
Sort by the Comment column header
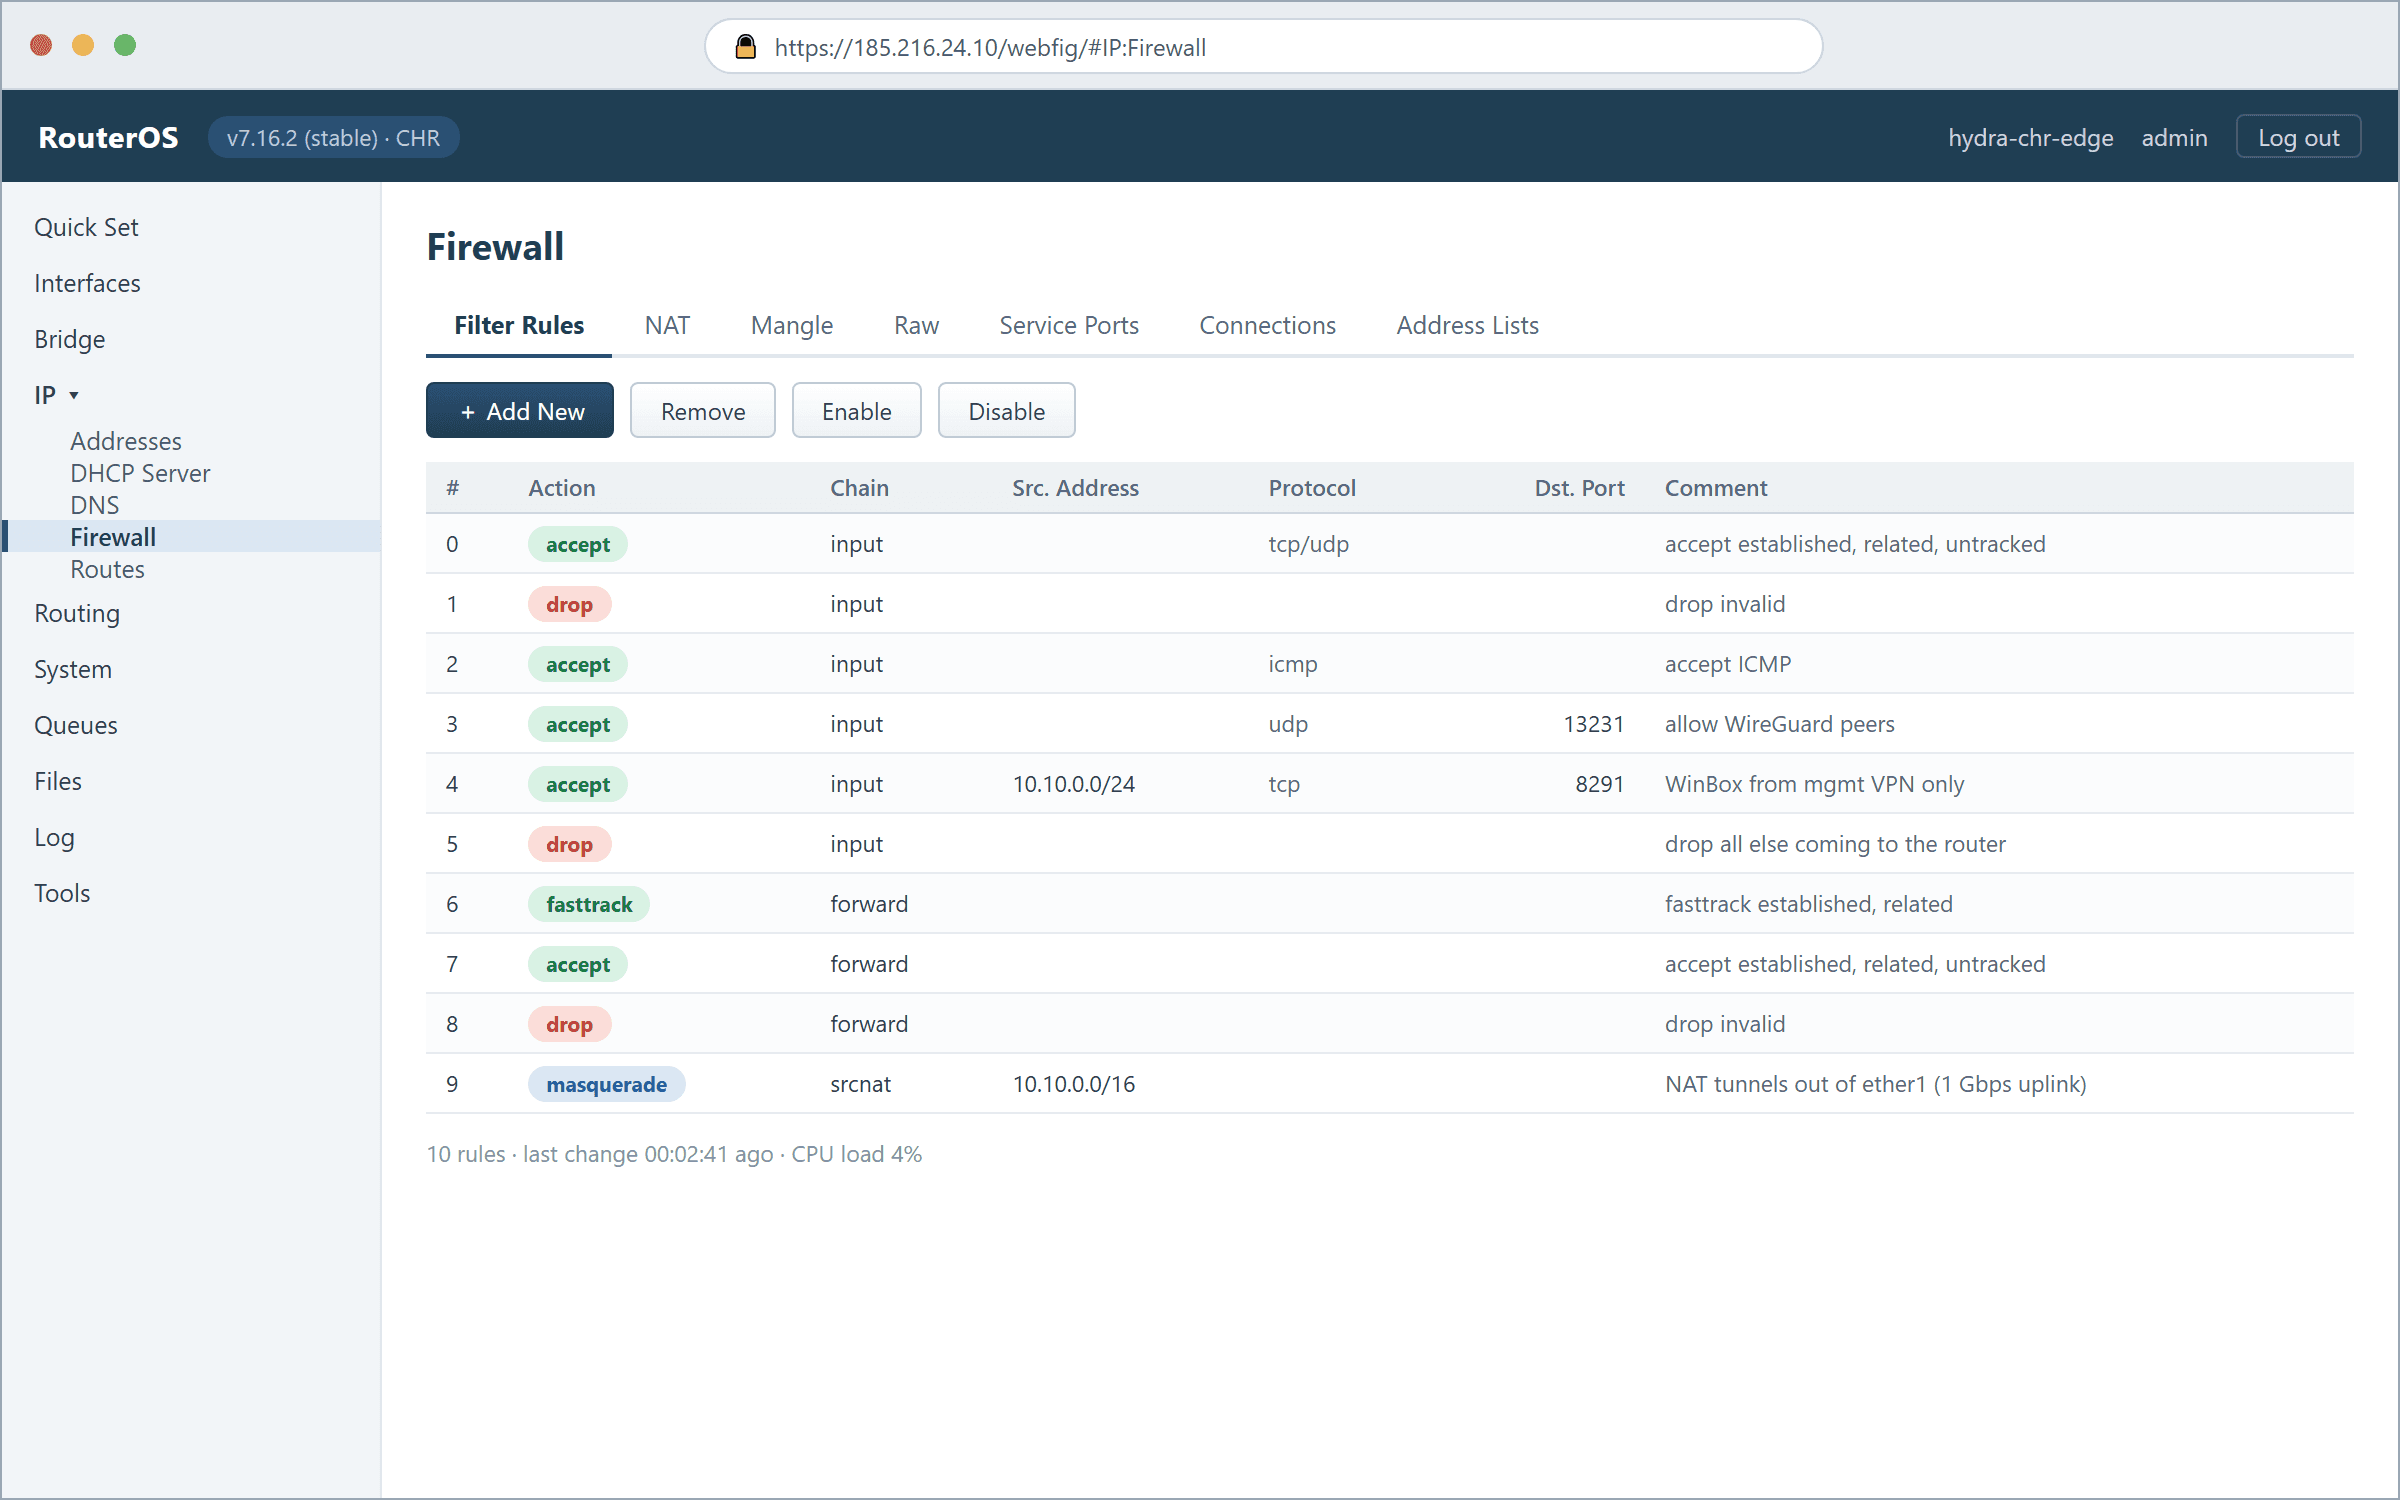[x=1716, y=487]
